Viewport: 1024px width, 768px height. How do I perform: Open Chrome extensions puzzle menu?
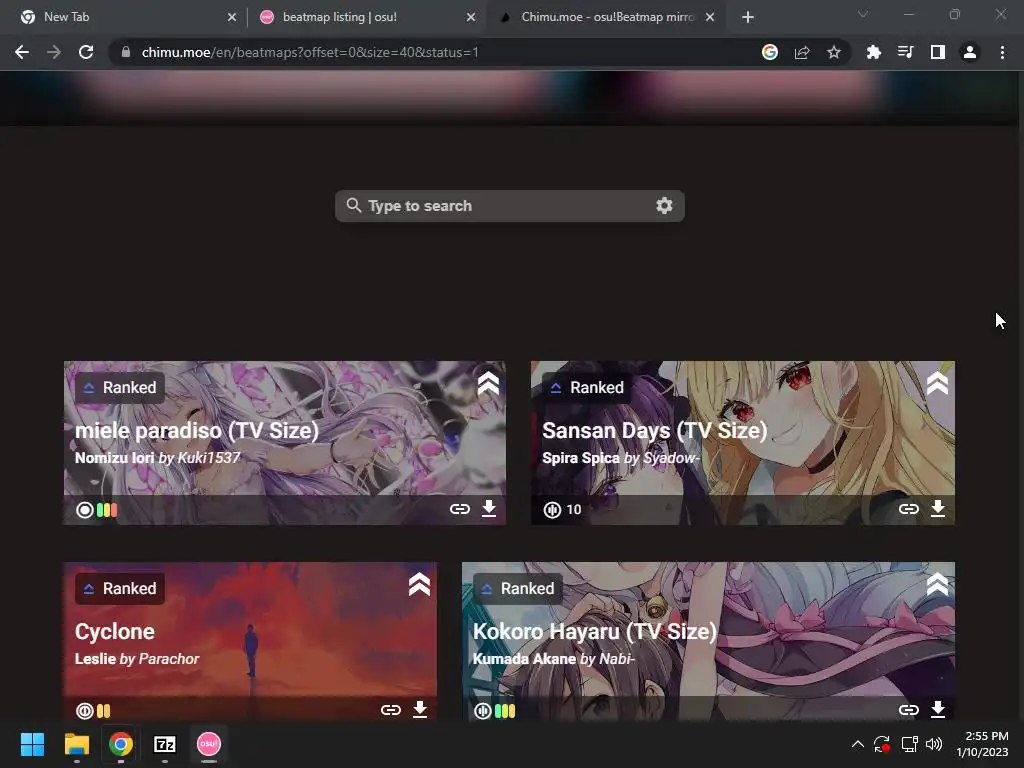click(874, 52)
